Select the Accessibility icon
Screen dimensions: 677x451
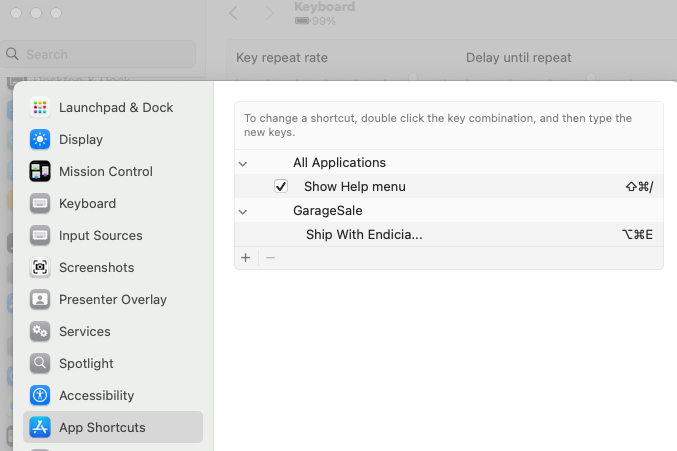point(40,395)
